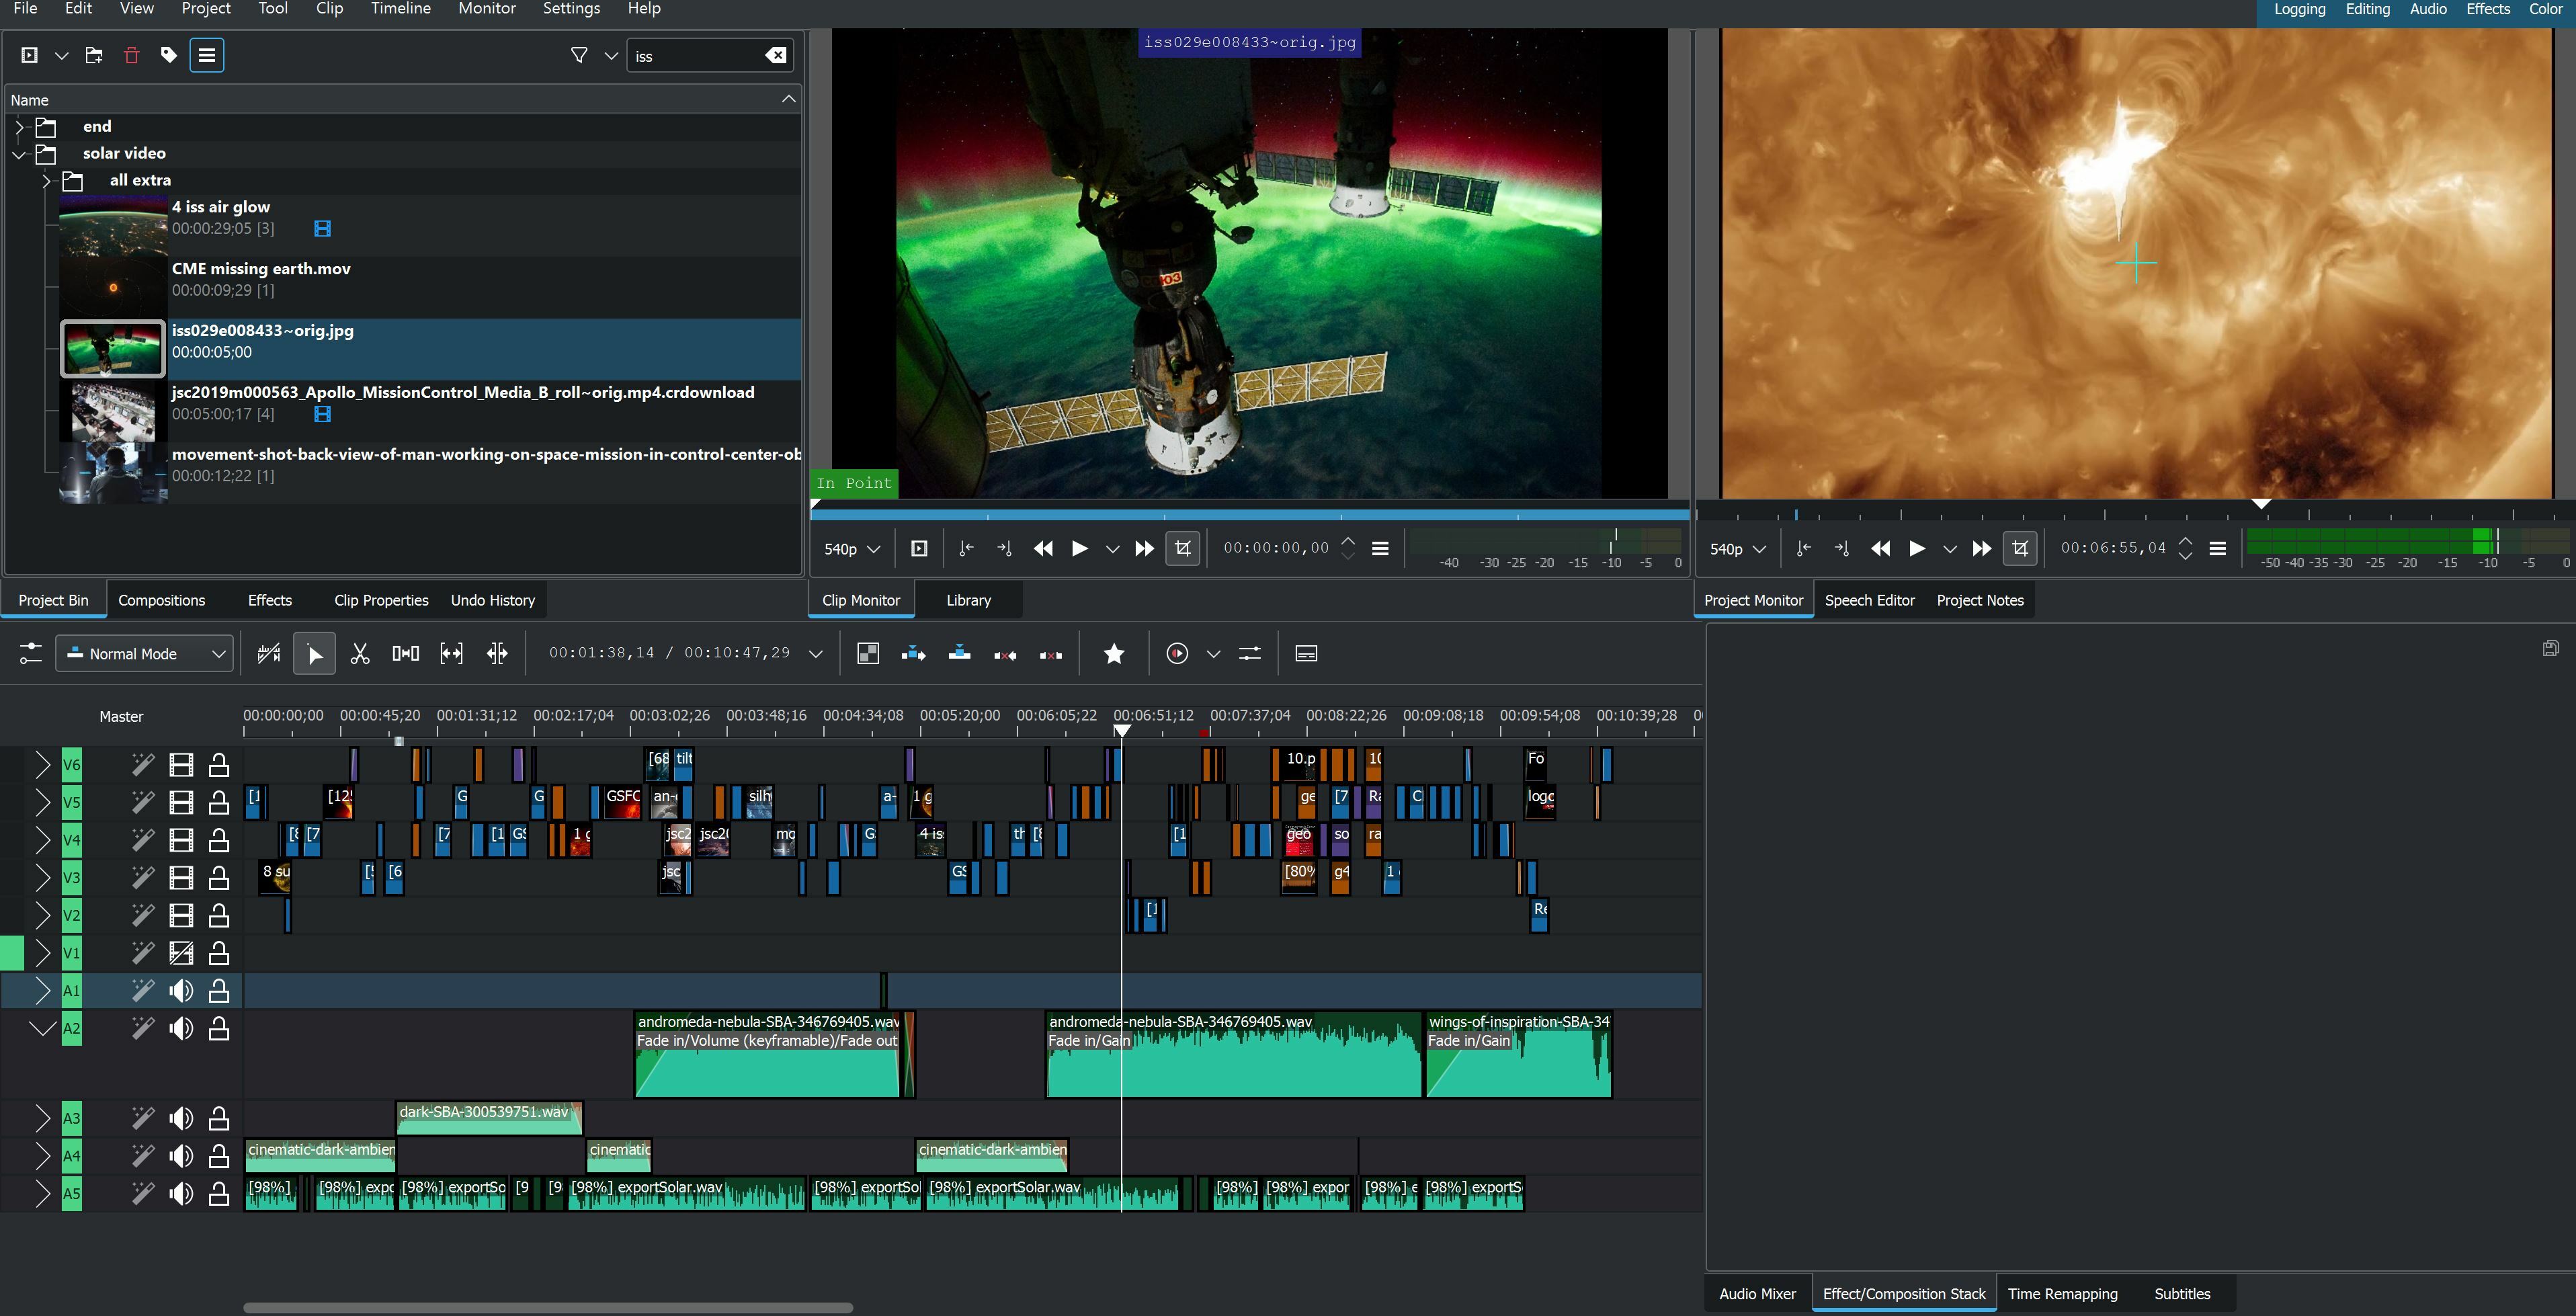Click the Slip tool icon
The image size is (2576, 1316).
pos(452,654)
